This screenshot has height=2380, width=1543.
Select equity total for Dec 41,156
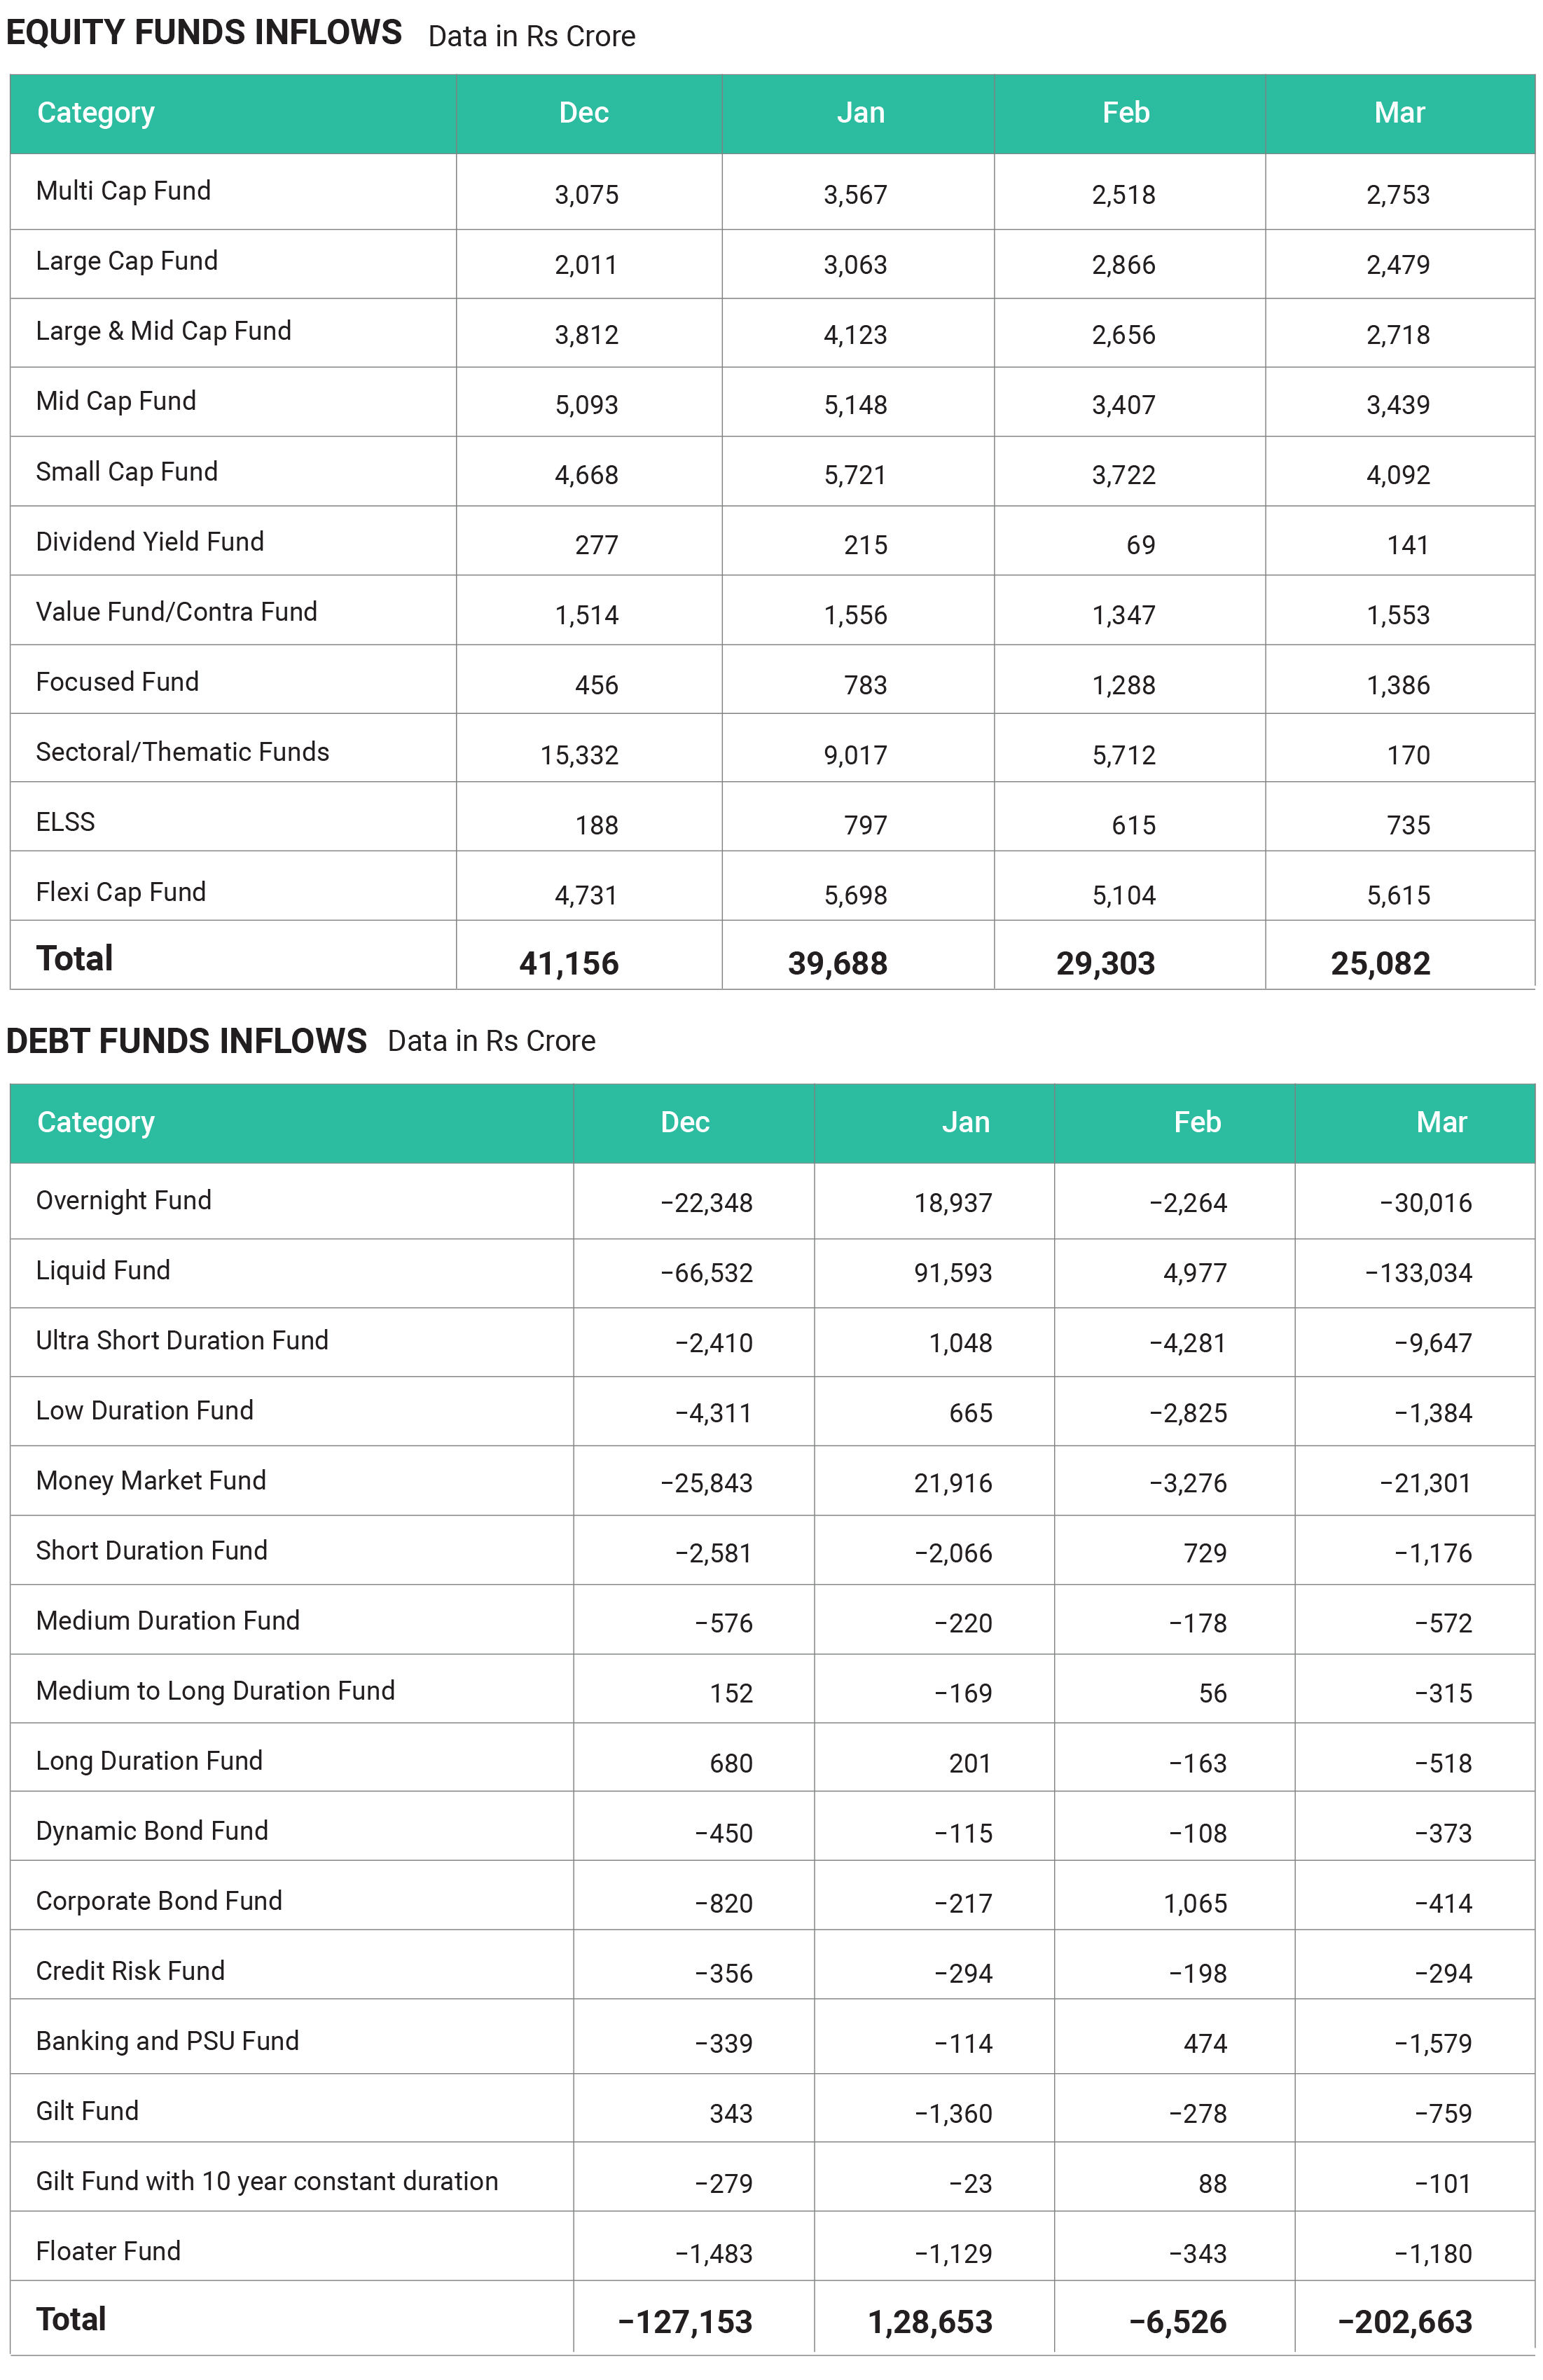pos(569,963)
